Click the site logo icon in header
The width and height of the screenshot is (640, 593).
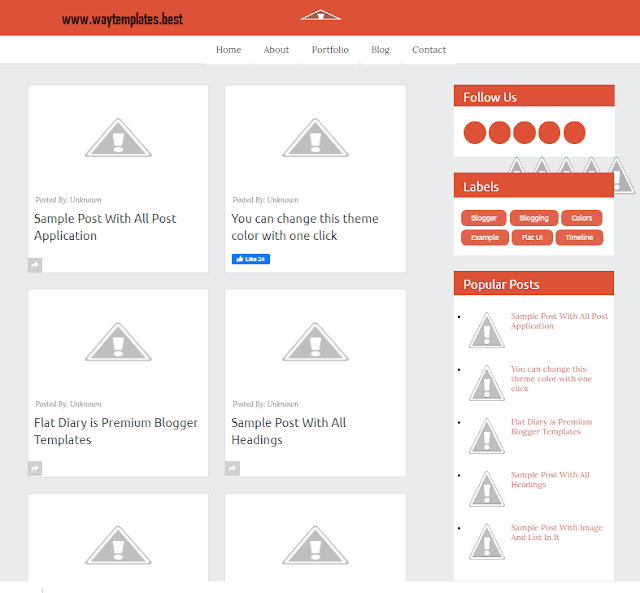(x=321, y=15)
